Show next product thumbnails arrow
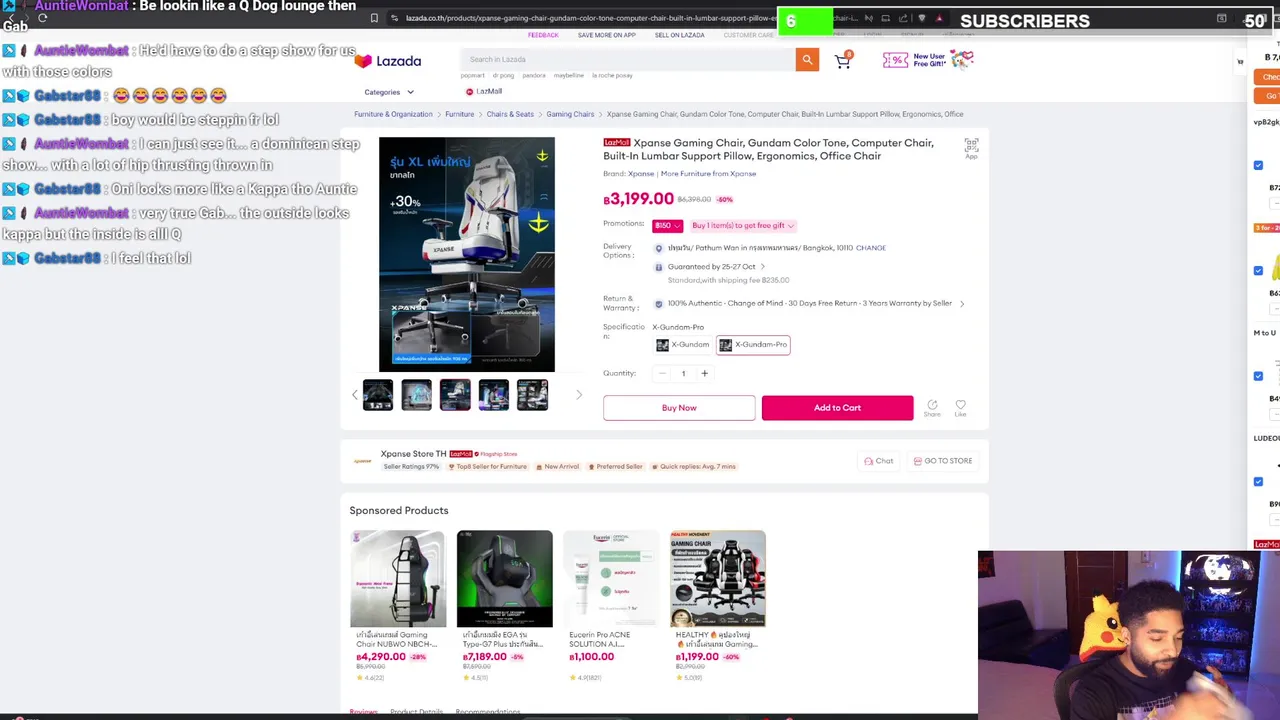 (x=578, y=395)
